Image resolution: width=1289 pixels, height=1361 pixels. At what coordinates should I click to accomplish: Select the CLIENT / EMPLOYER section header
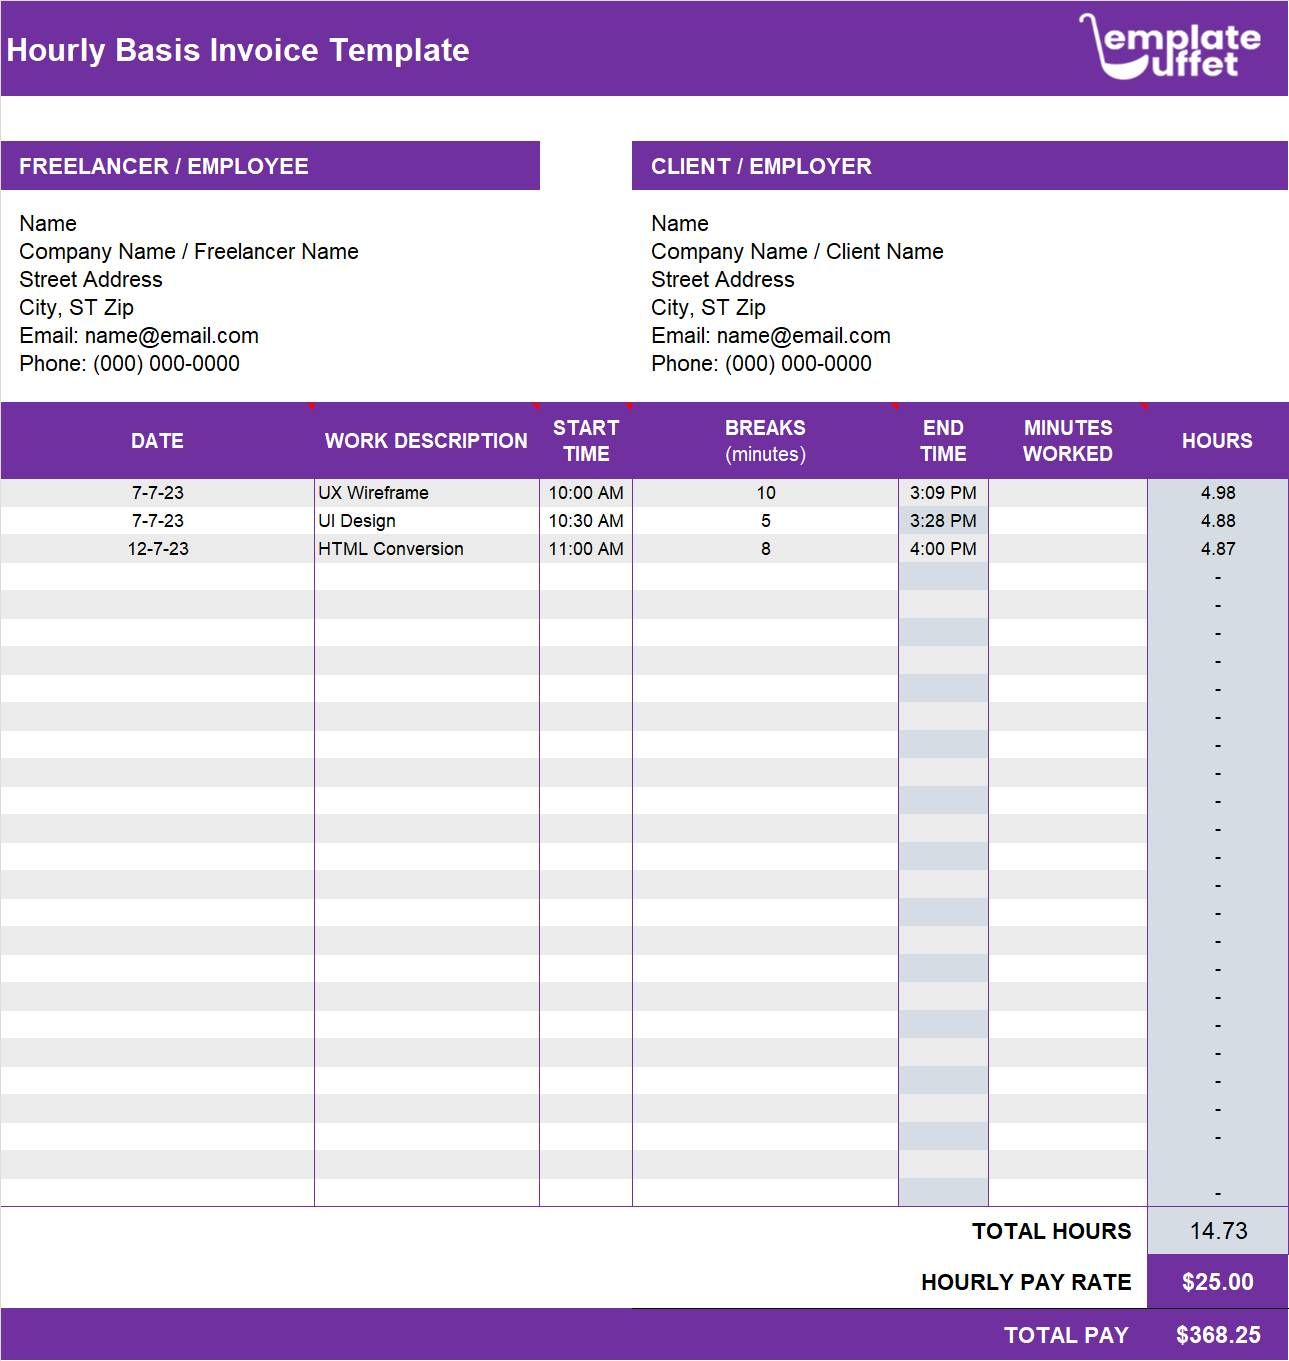click(x=762, y=166)
